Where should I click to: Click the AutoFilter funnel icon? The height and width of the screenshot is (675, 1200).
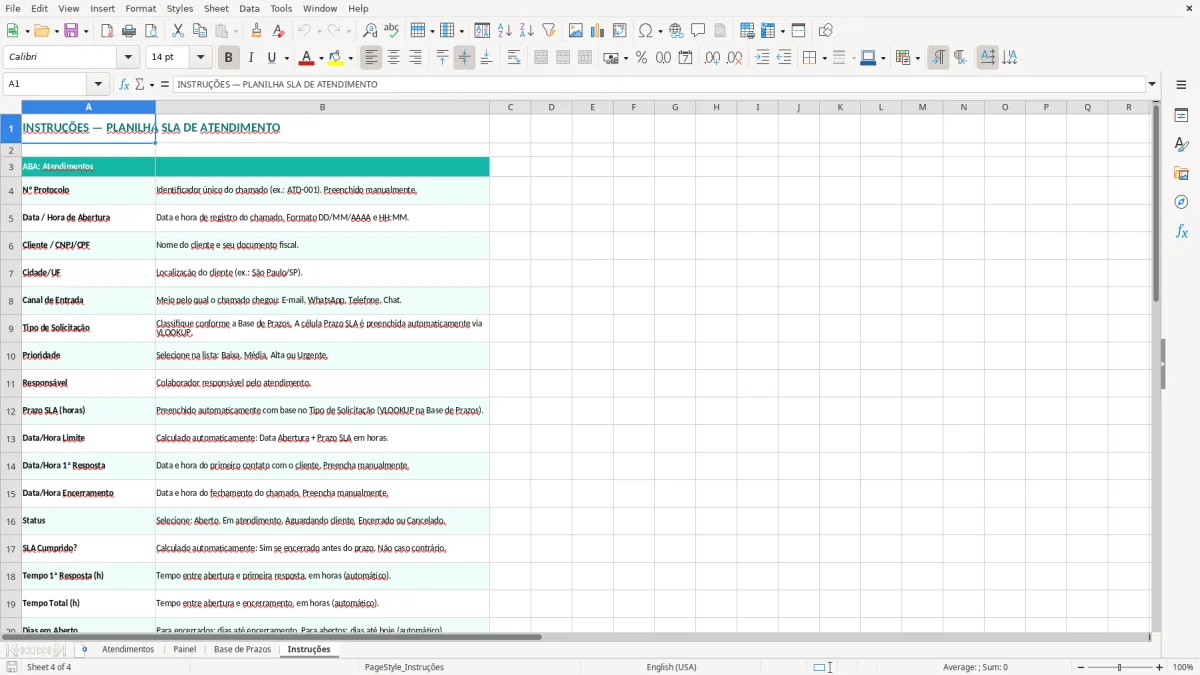pos(549,31)
